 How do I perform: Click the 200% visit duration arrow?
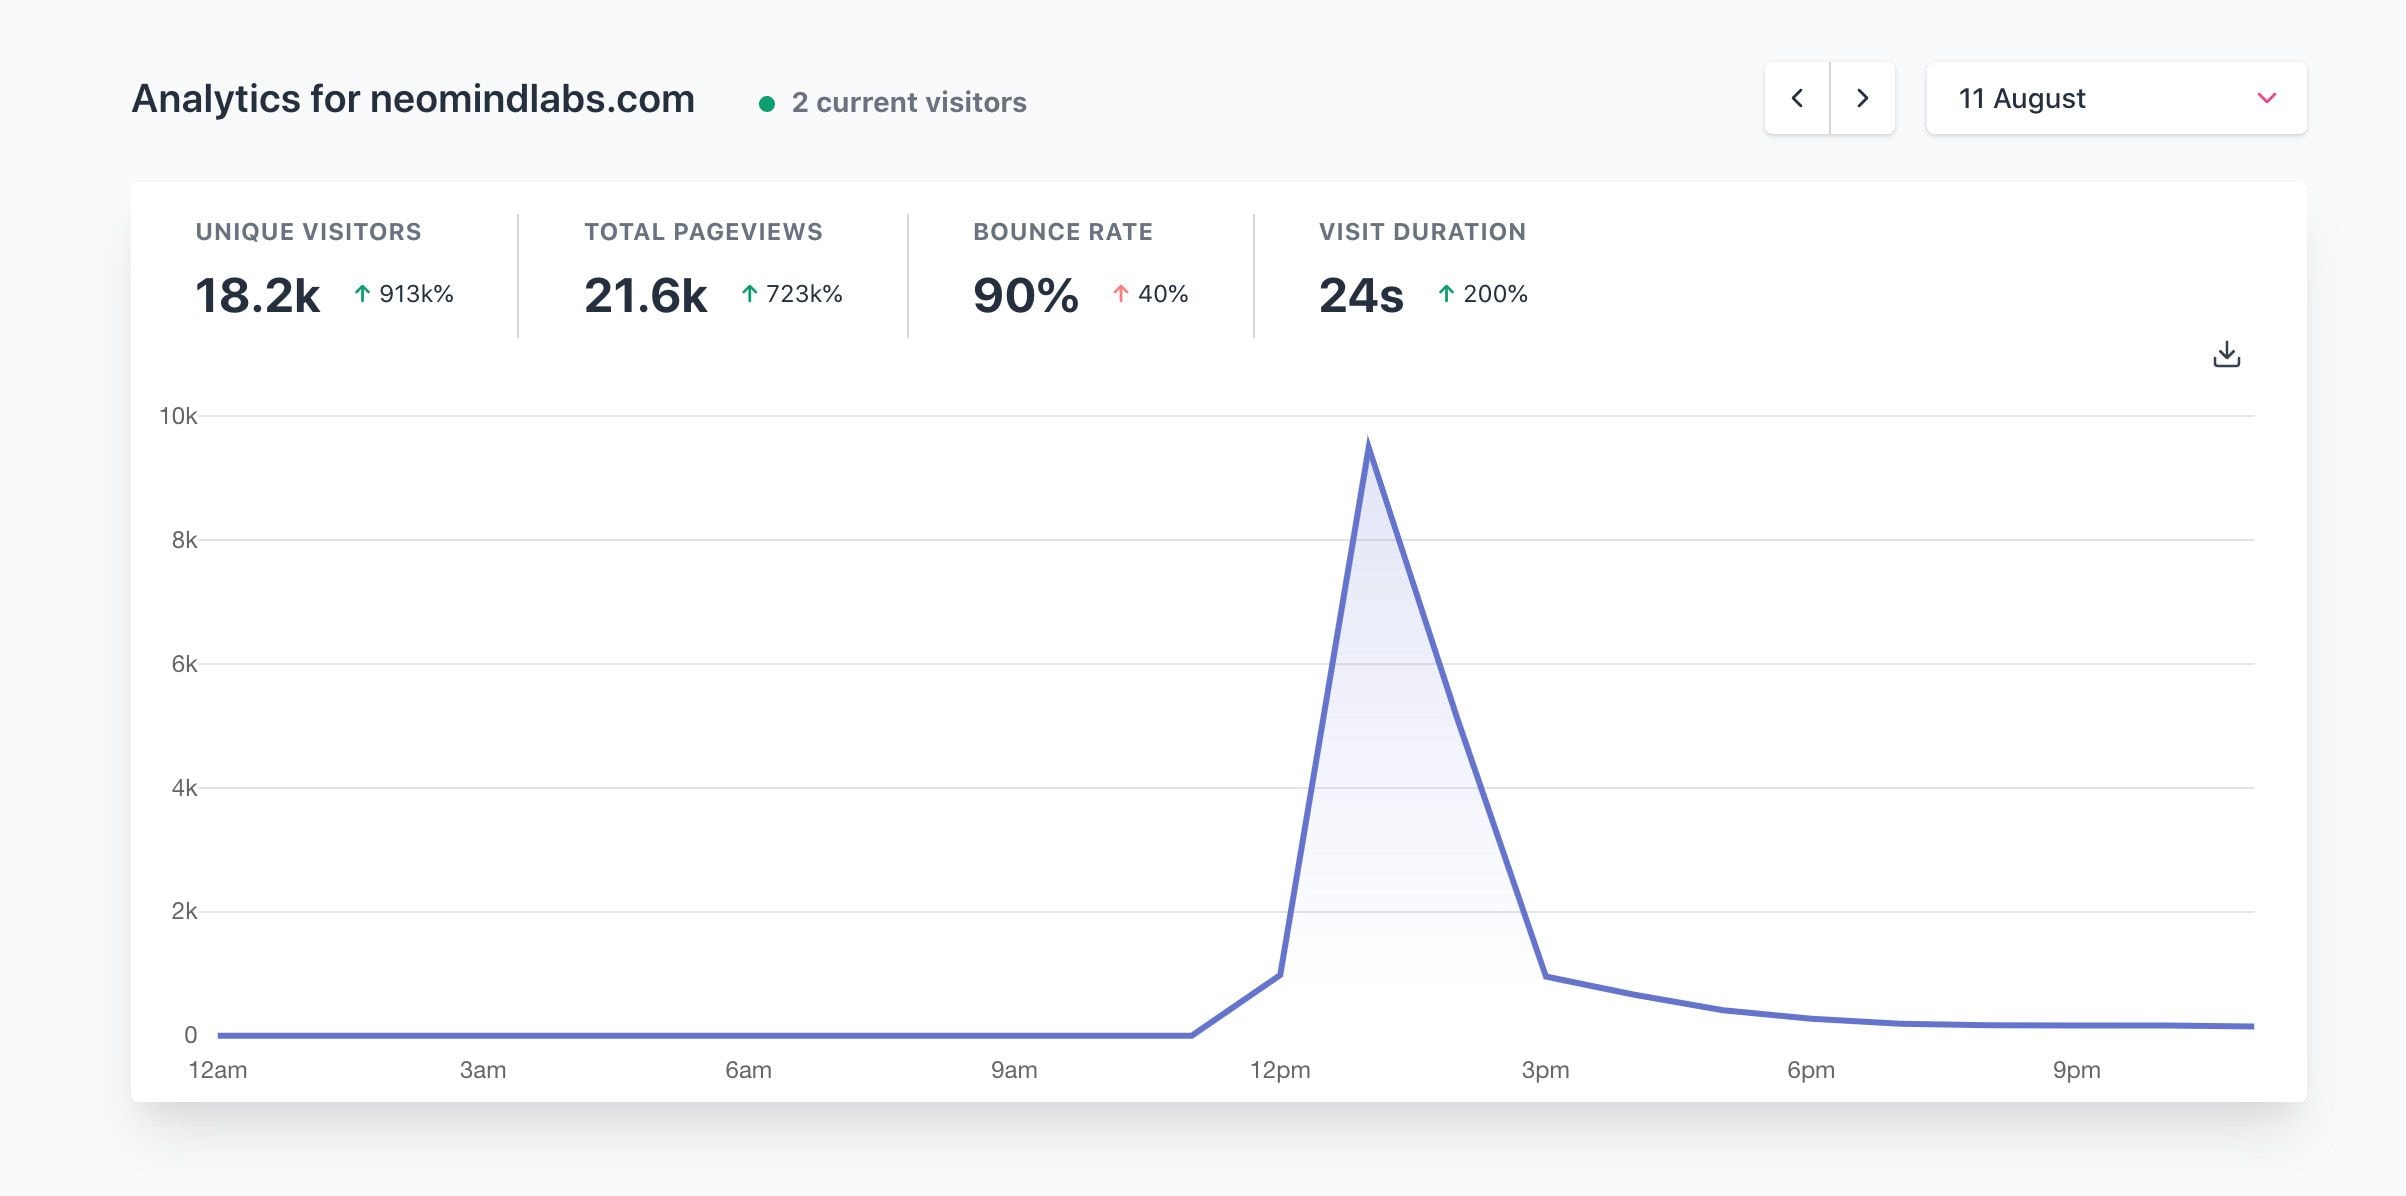pyautogui.click(x=1445, y=294)
